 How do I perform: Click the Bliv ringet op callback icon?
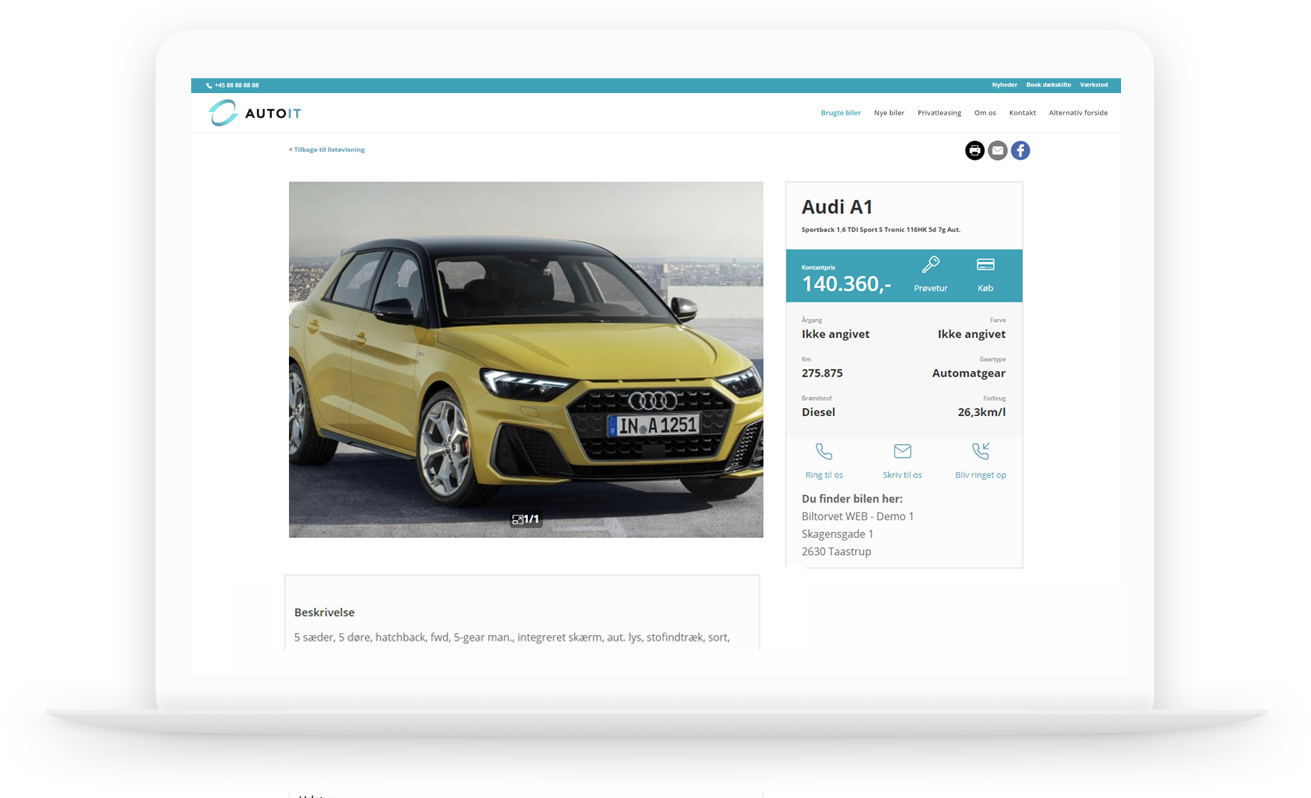[980, 452]
